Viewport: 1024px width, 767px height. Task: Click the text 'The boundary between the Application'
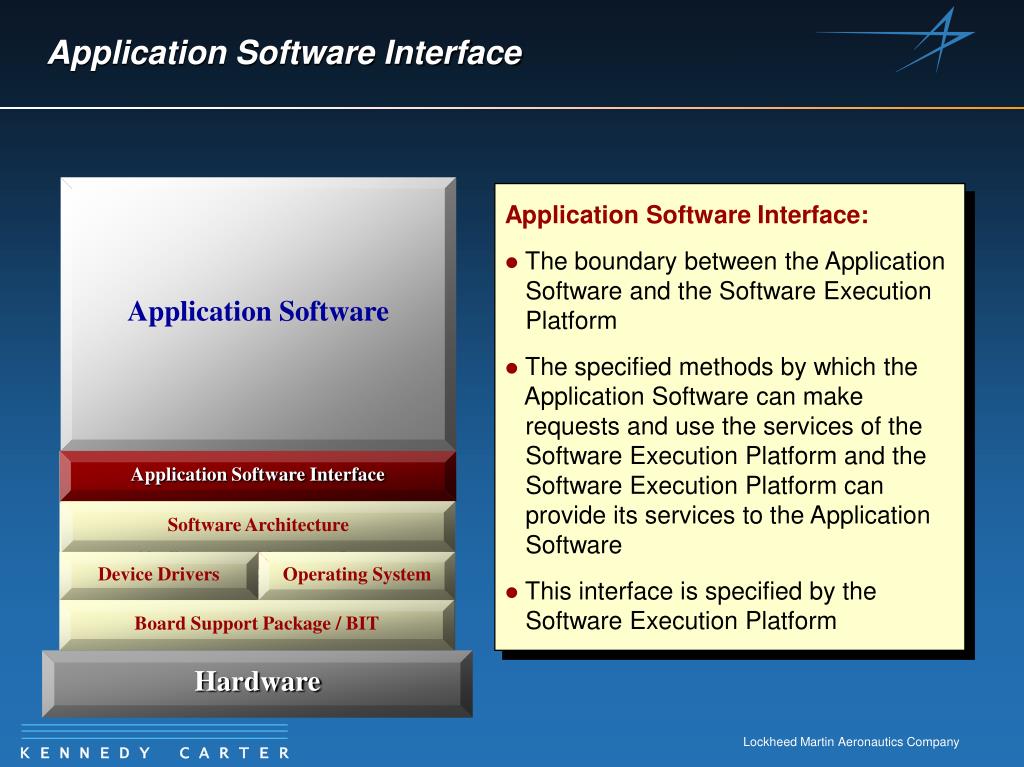(735, 261)
